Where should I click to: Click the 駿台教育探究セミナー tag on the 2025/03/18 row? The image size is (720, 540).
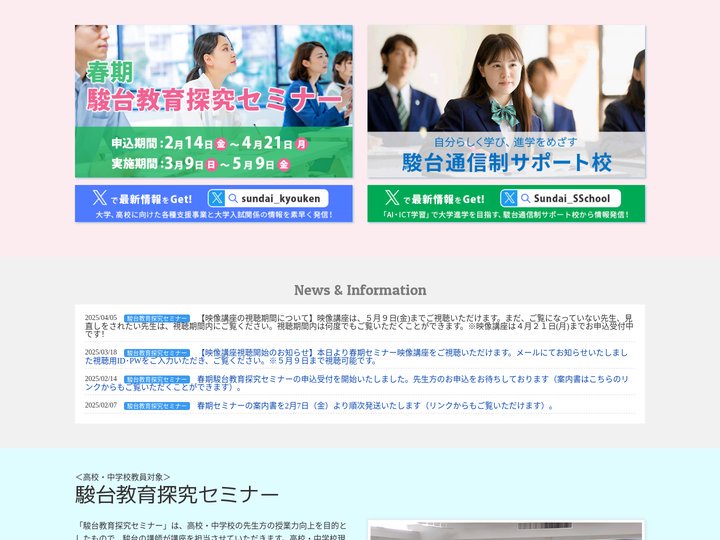click(157, 353)
